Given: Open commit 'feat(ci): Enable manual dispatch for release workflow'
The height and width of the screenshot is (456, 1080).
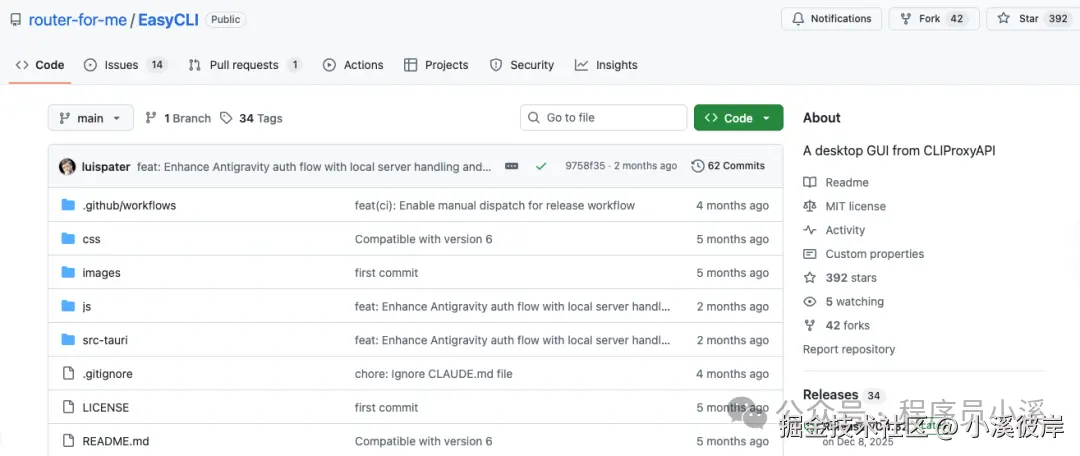Looking at the screenshot, I should pos(495,205).
